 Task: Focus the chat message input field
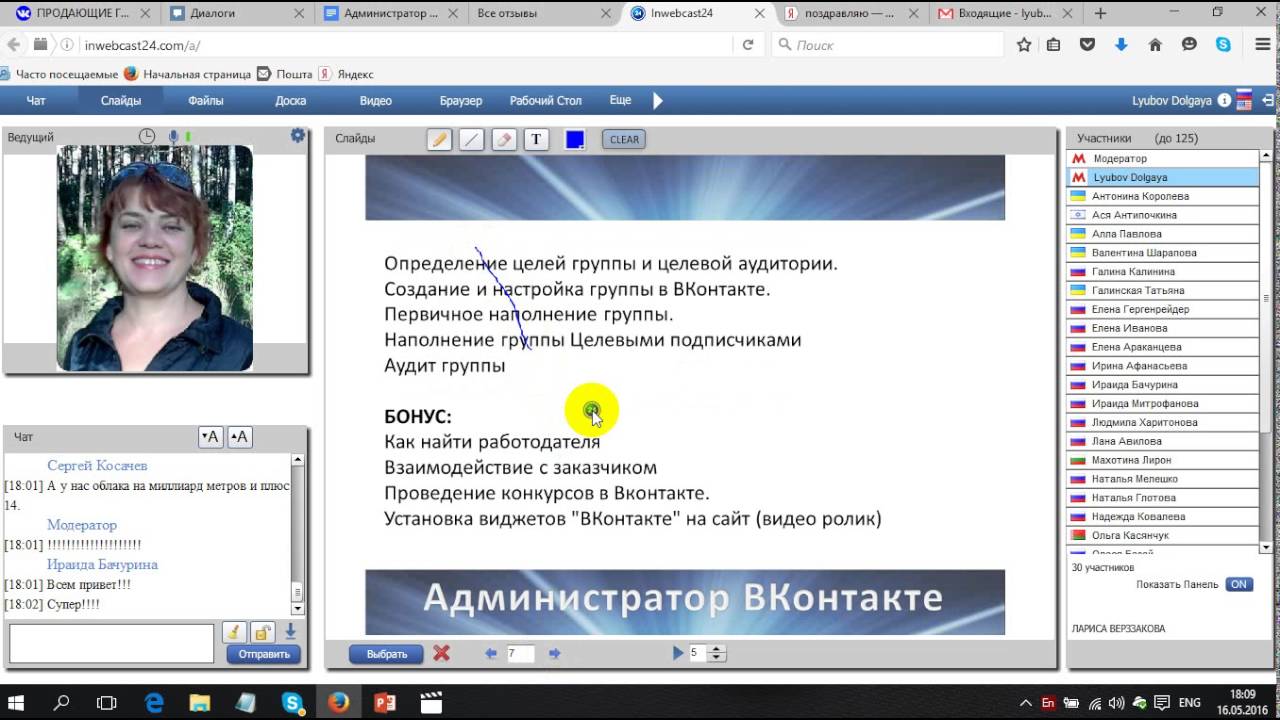pyautogui.click(x=112, y=643)
